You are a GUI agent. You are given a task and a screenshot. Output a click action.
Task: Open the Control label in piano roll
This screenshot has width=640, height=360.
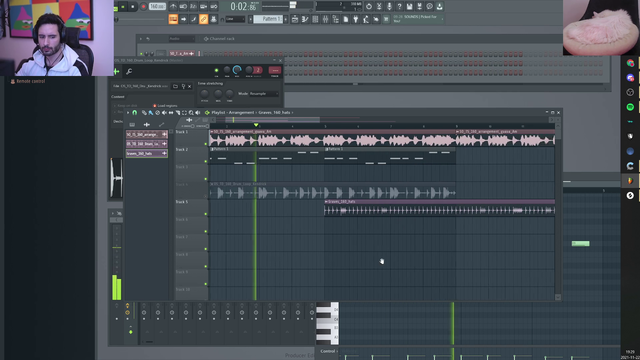click(x=328, y=351)
